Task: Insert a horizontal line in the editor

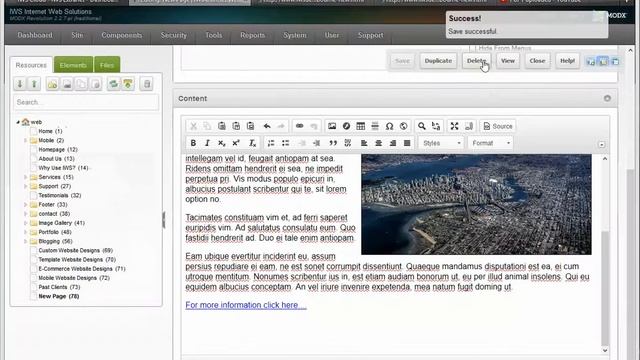Action: pos(375,126)
